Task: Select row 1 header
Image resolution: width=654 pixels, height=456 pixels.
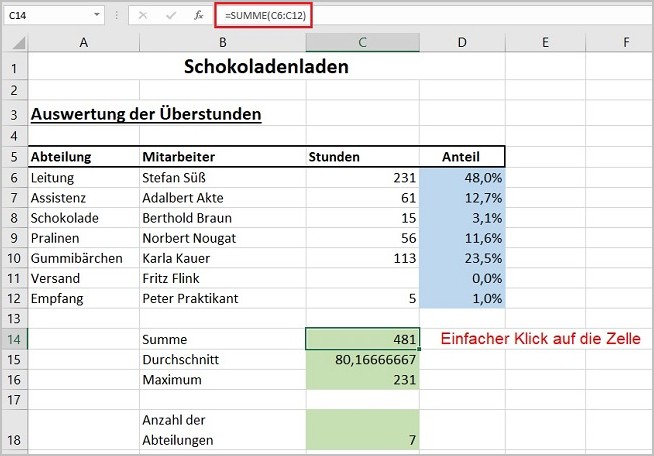Action: coord(14,66)
